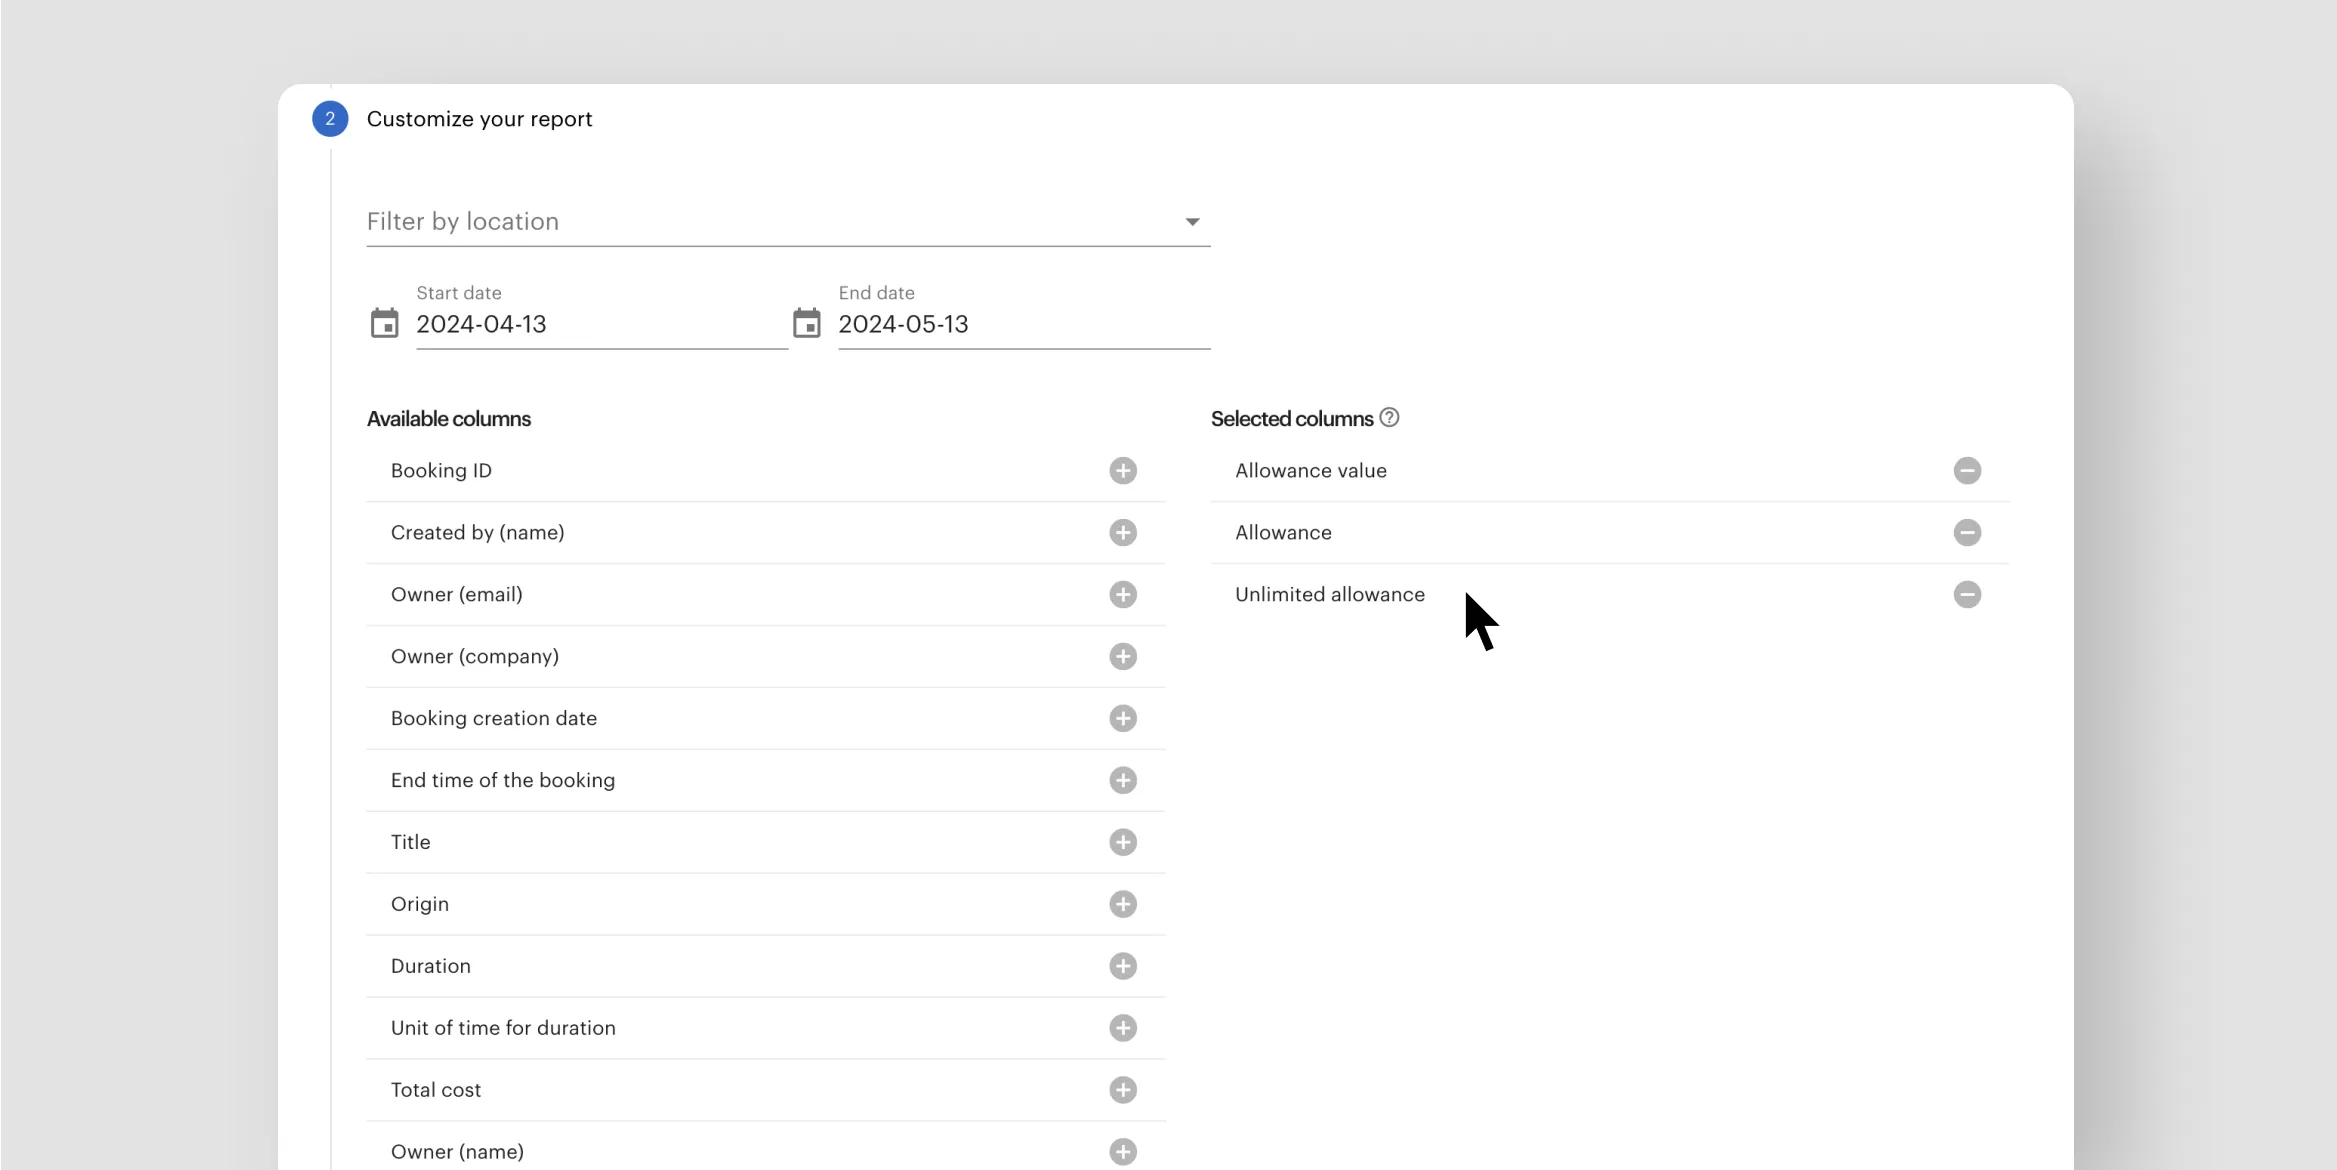Add the Owner (company) column
This screenshot has width=2337, height=1170.
pos(1123,657)
